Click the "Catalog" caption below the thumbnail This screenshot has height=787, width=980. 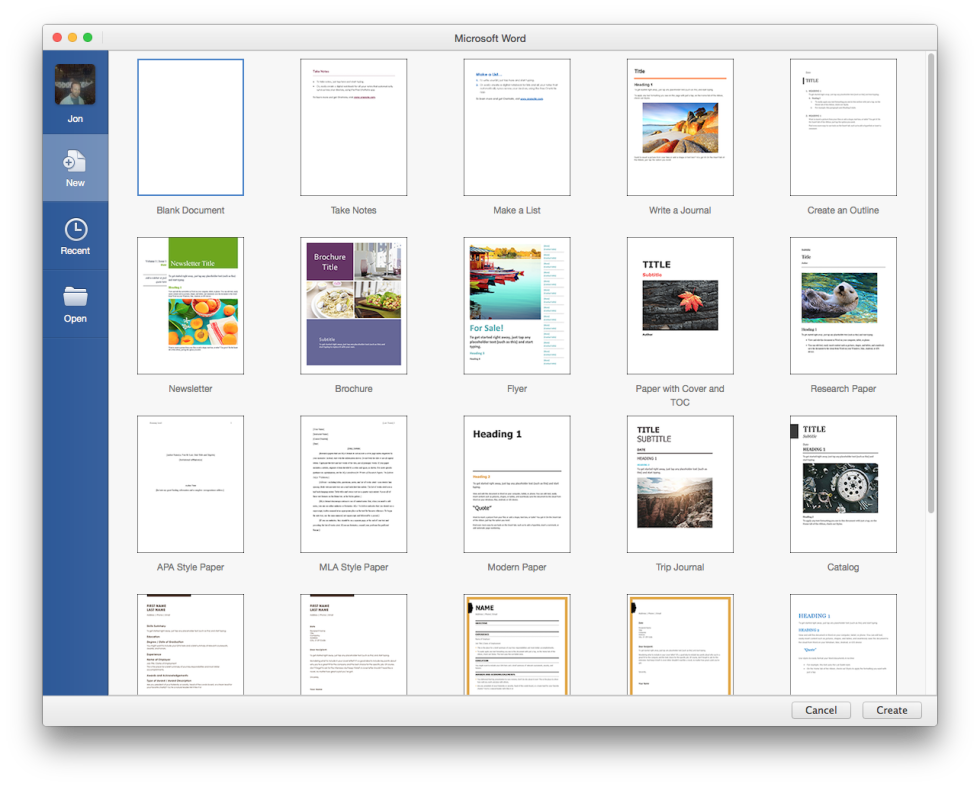pos(843,568)
